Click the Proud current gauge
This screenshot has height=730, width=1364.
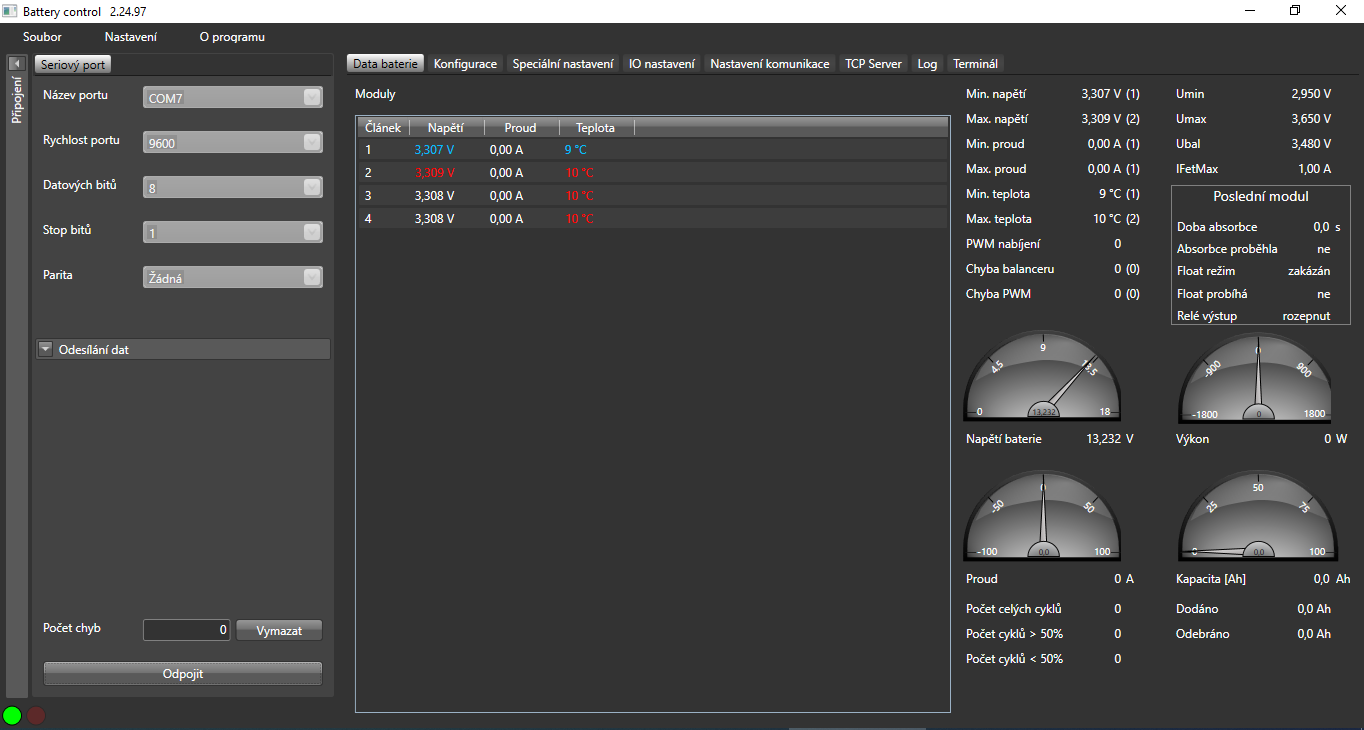pyautogui.click(x=1043, y=518)
